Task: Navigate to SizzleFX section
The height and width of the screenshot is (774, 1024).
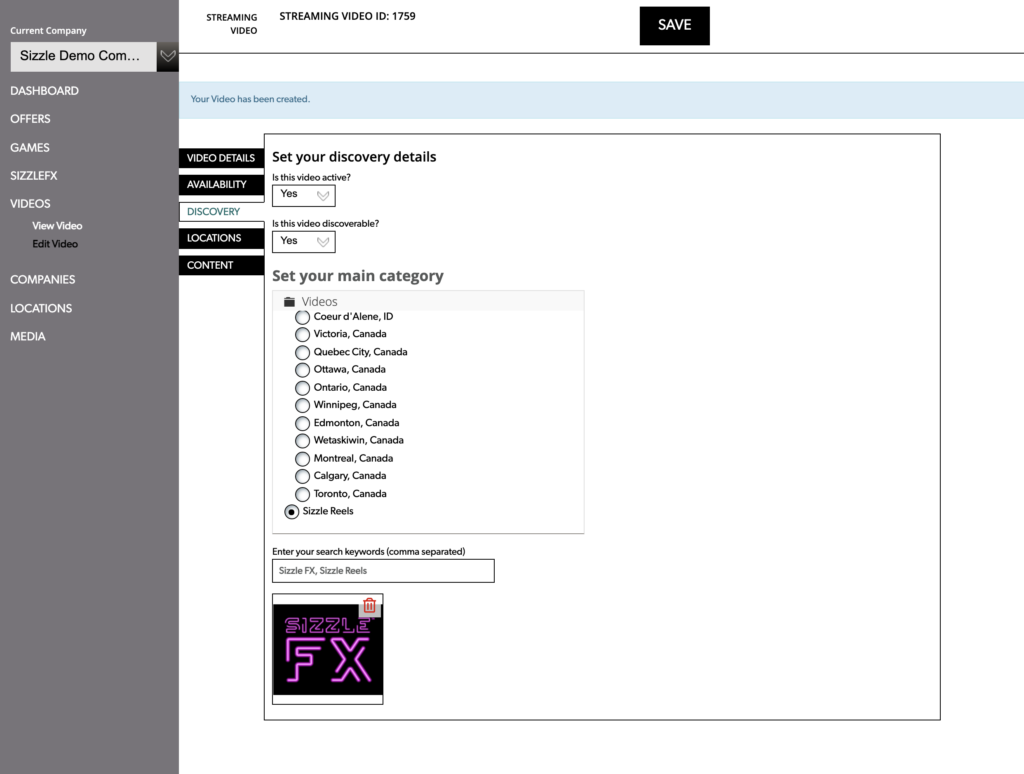Action: pyautogui.click(x=33, y=176)
